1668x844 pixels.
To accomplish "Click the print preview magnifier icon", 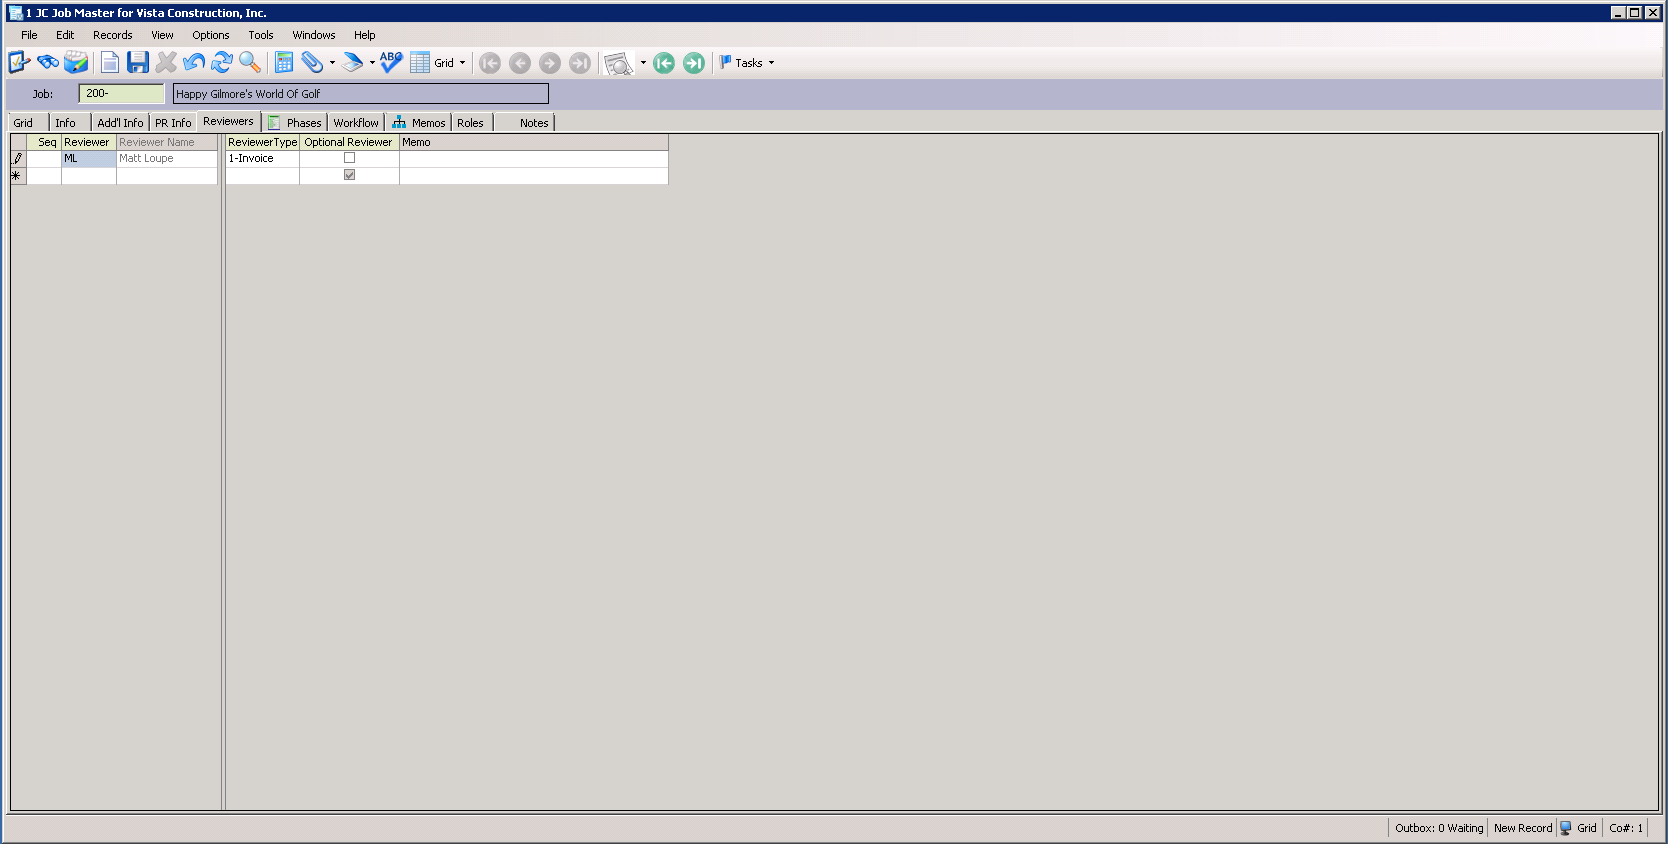I will [619, 64].
